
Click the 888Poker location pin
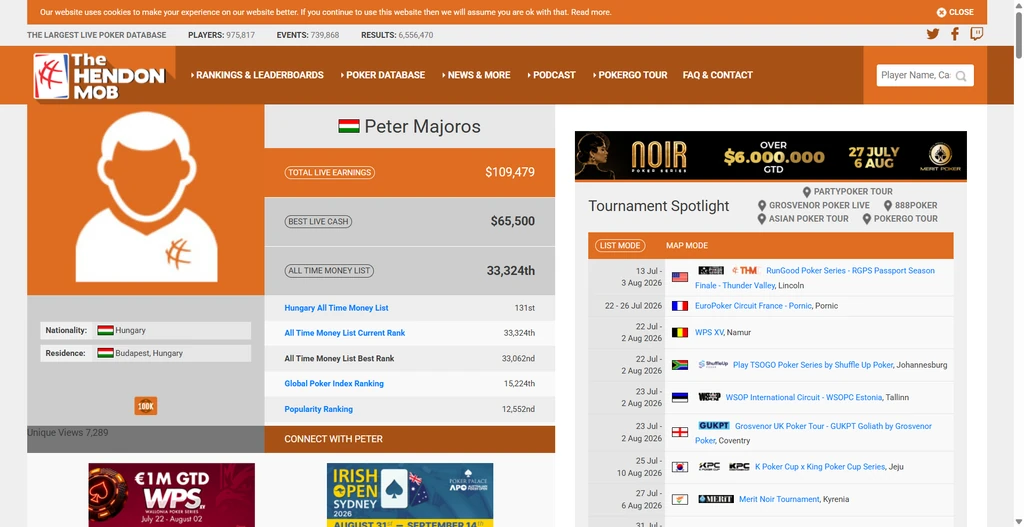tap(886, 206)
